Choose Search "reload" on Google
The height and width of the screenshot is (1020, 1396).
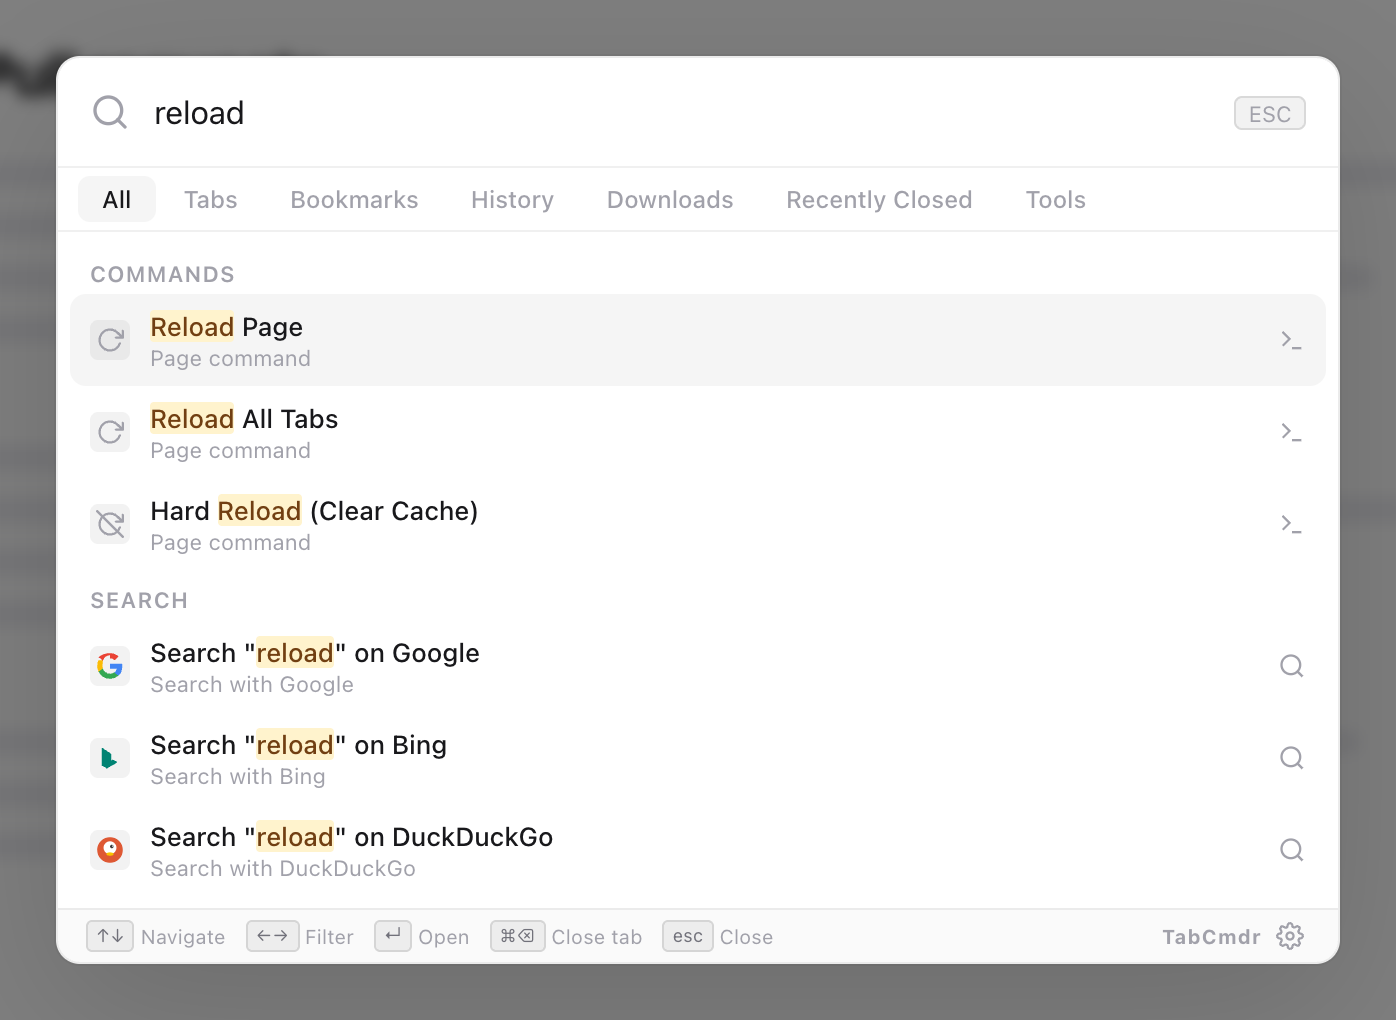point(698,666)
